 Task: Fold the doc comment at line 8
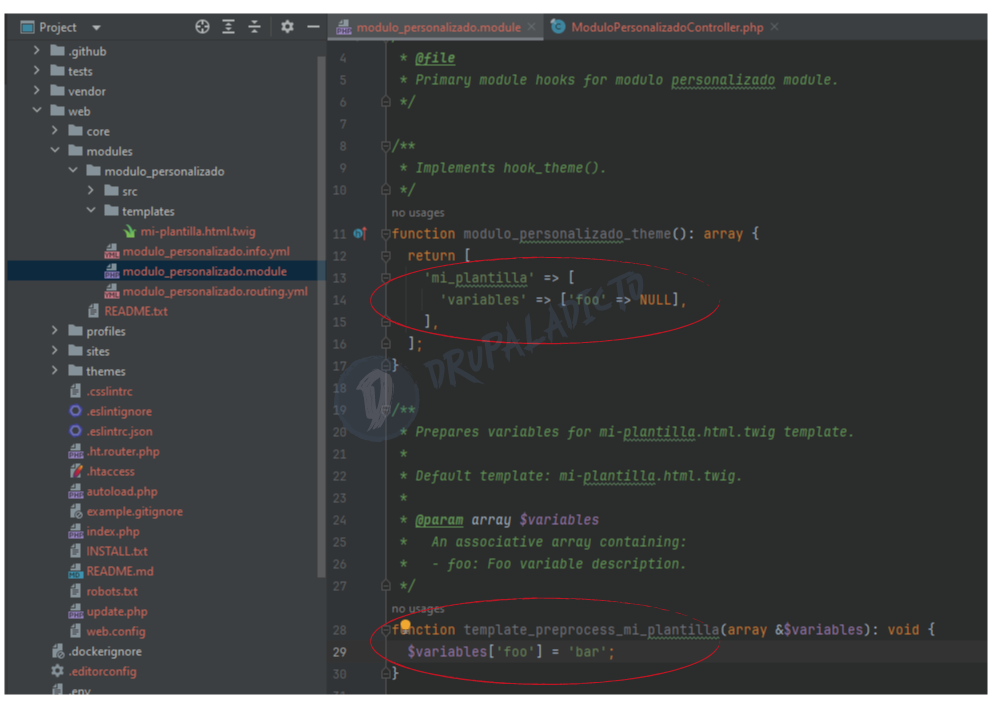385,146
